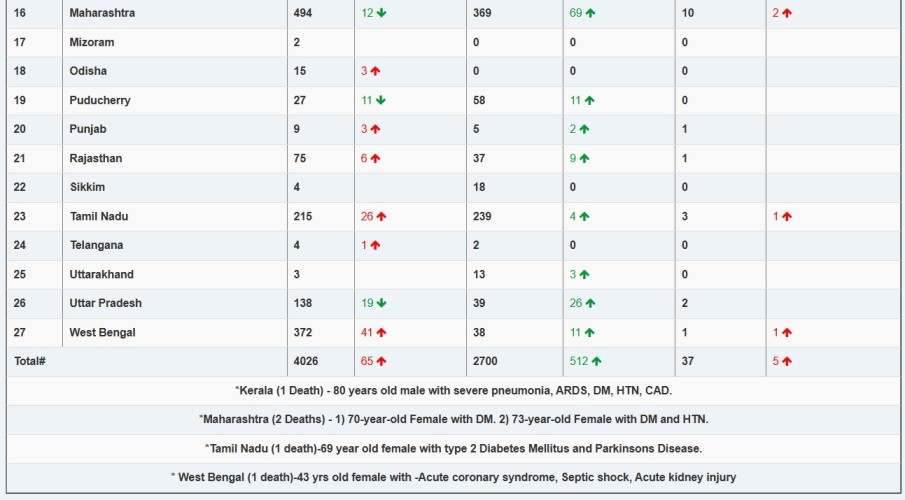Screen dimensions: 905x500
Task: Click the green down arrow beside Maharashtra's 12
Action: (382, 13)
